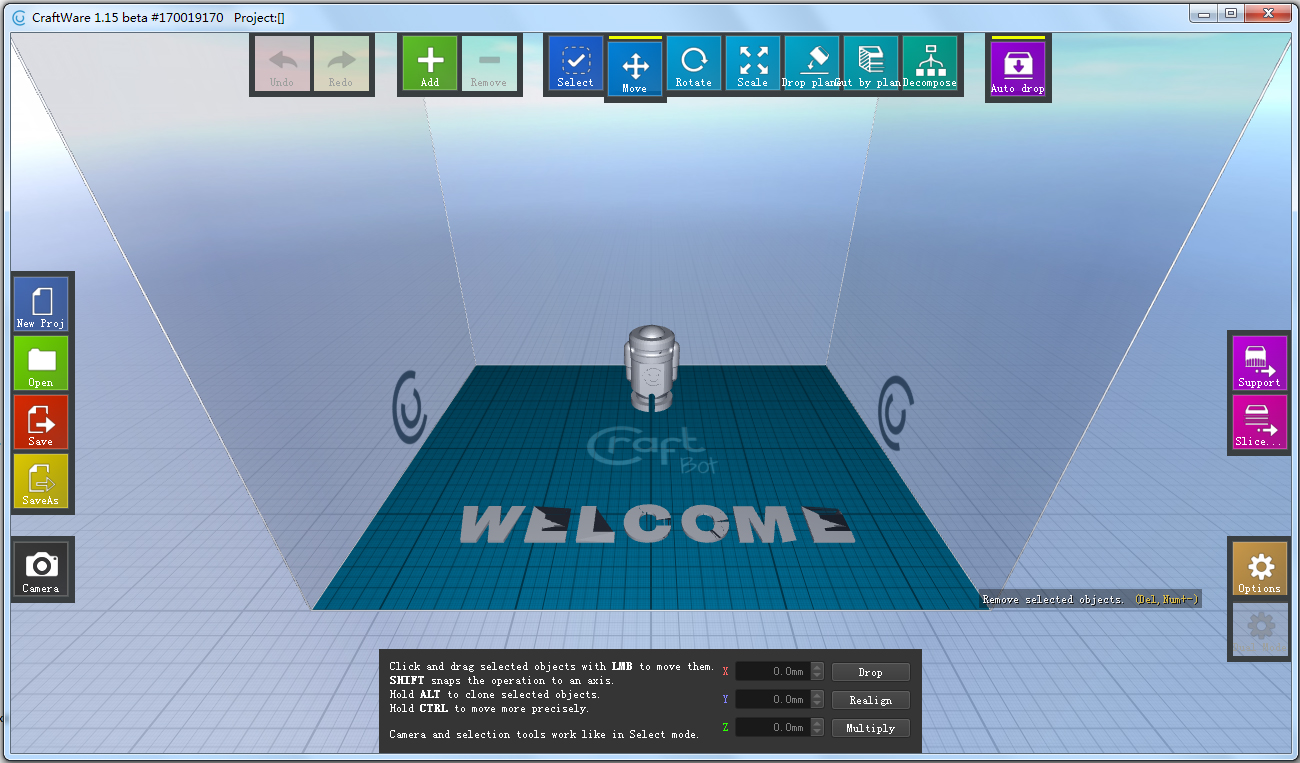Viewport: 1300px width, 763px height.
Task: Click the Camera tool
Action: click(x=41, y=569)
